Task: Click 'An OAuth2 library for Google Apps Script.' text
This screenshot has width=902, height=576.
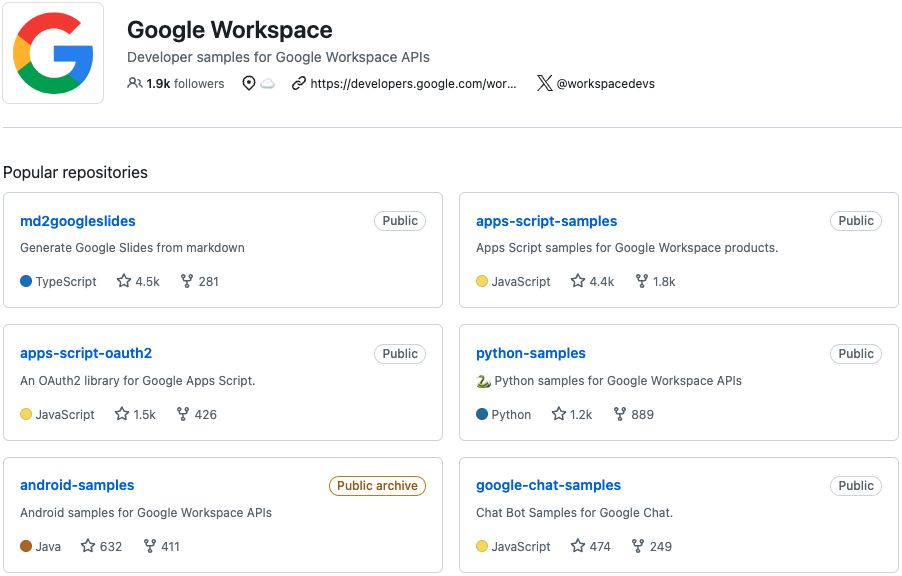Action: 137,380
